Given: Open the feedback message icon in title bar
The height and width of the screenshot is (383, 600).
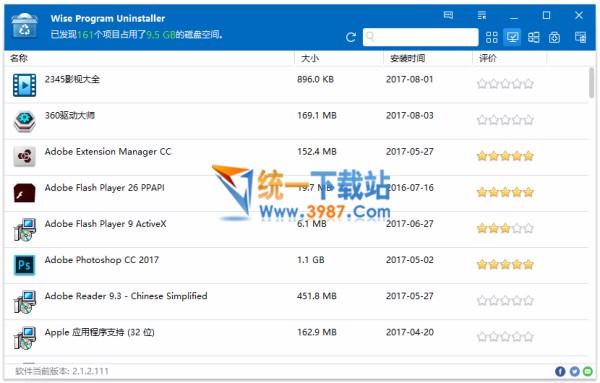Looking at the screenshot, I should click(448, 15).
